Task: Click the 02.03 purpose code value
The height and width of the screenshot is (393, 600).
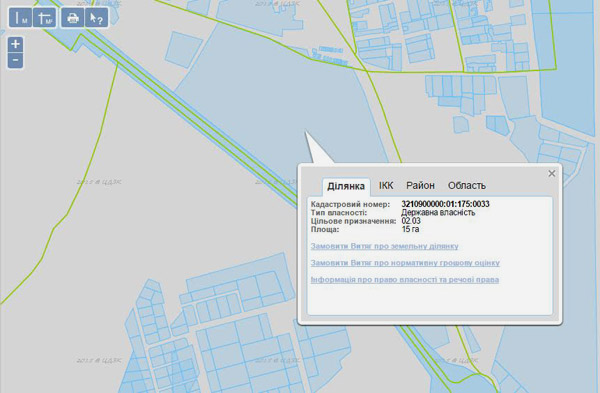Action: [x=411, y=221]
